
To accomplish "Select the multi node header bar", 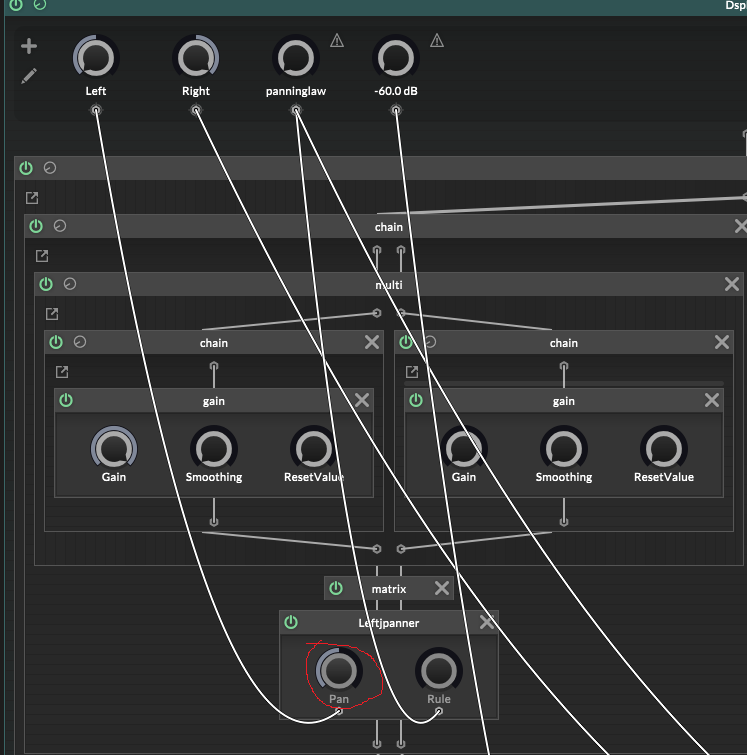I will point(389,285).
